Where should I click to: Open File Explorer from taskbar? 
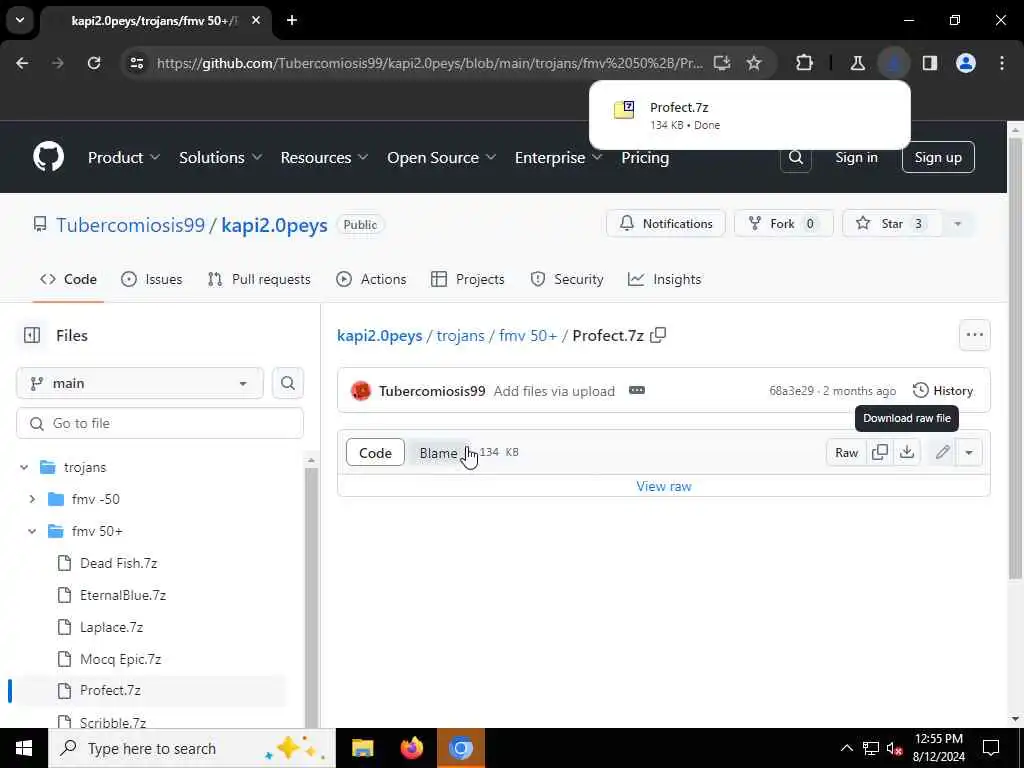coord(362,748)
